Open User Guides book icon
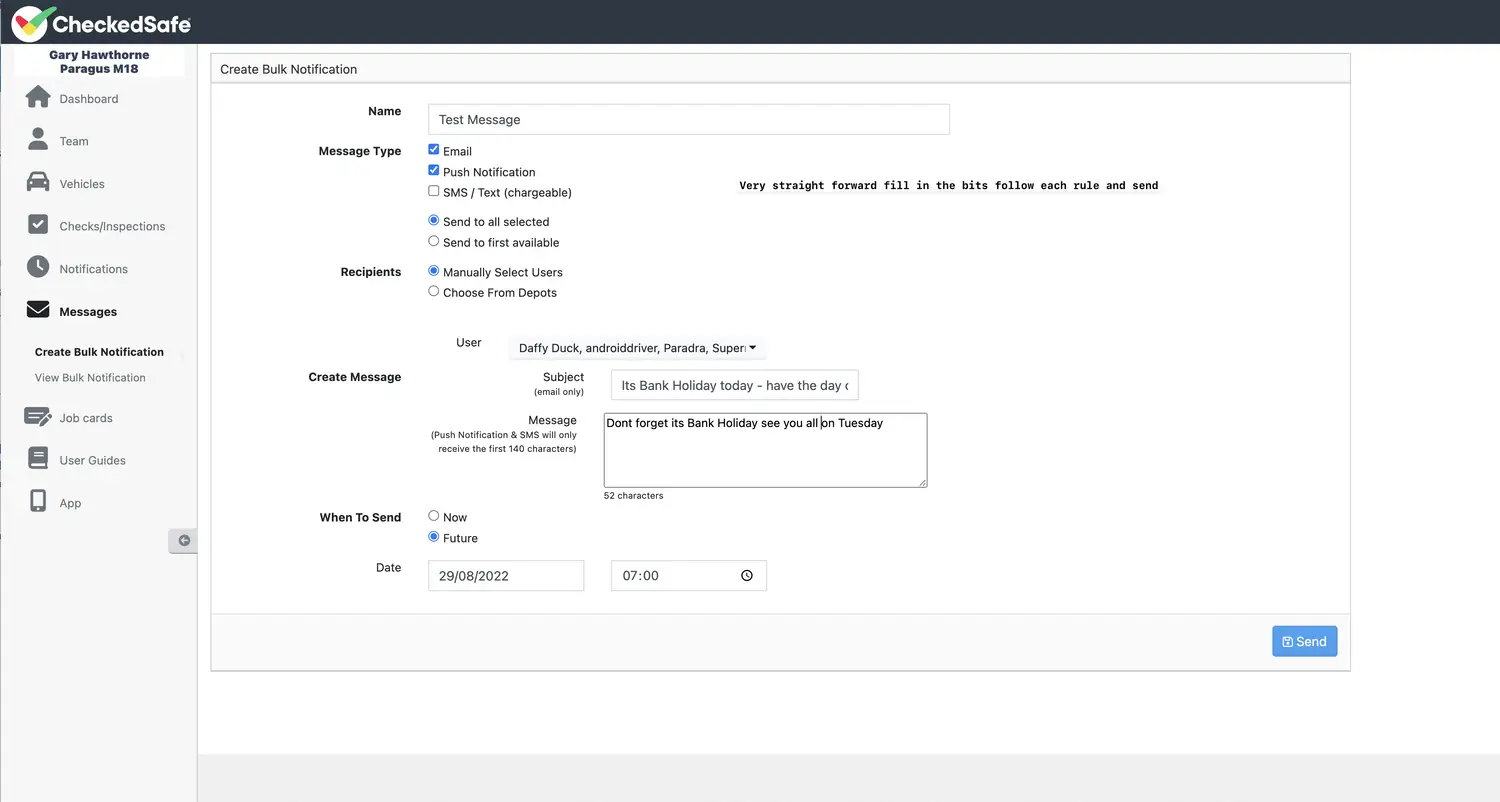The width and height of the screenshot is (1500, 802). [38, 459]
